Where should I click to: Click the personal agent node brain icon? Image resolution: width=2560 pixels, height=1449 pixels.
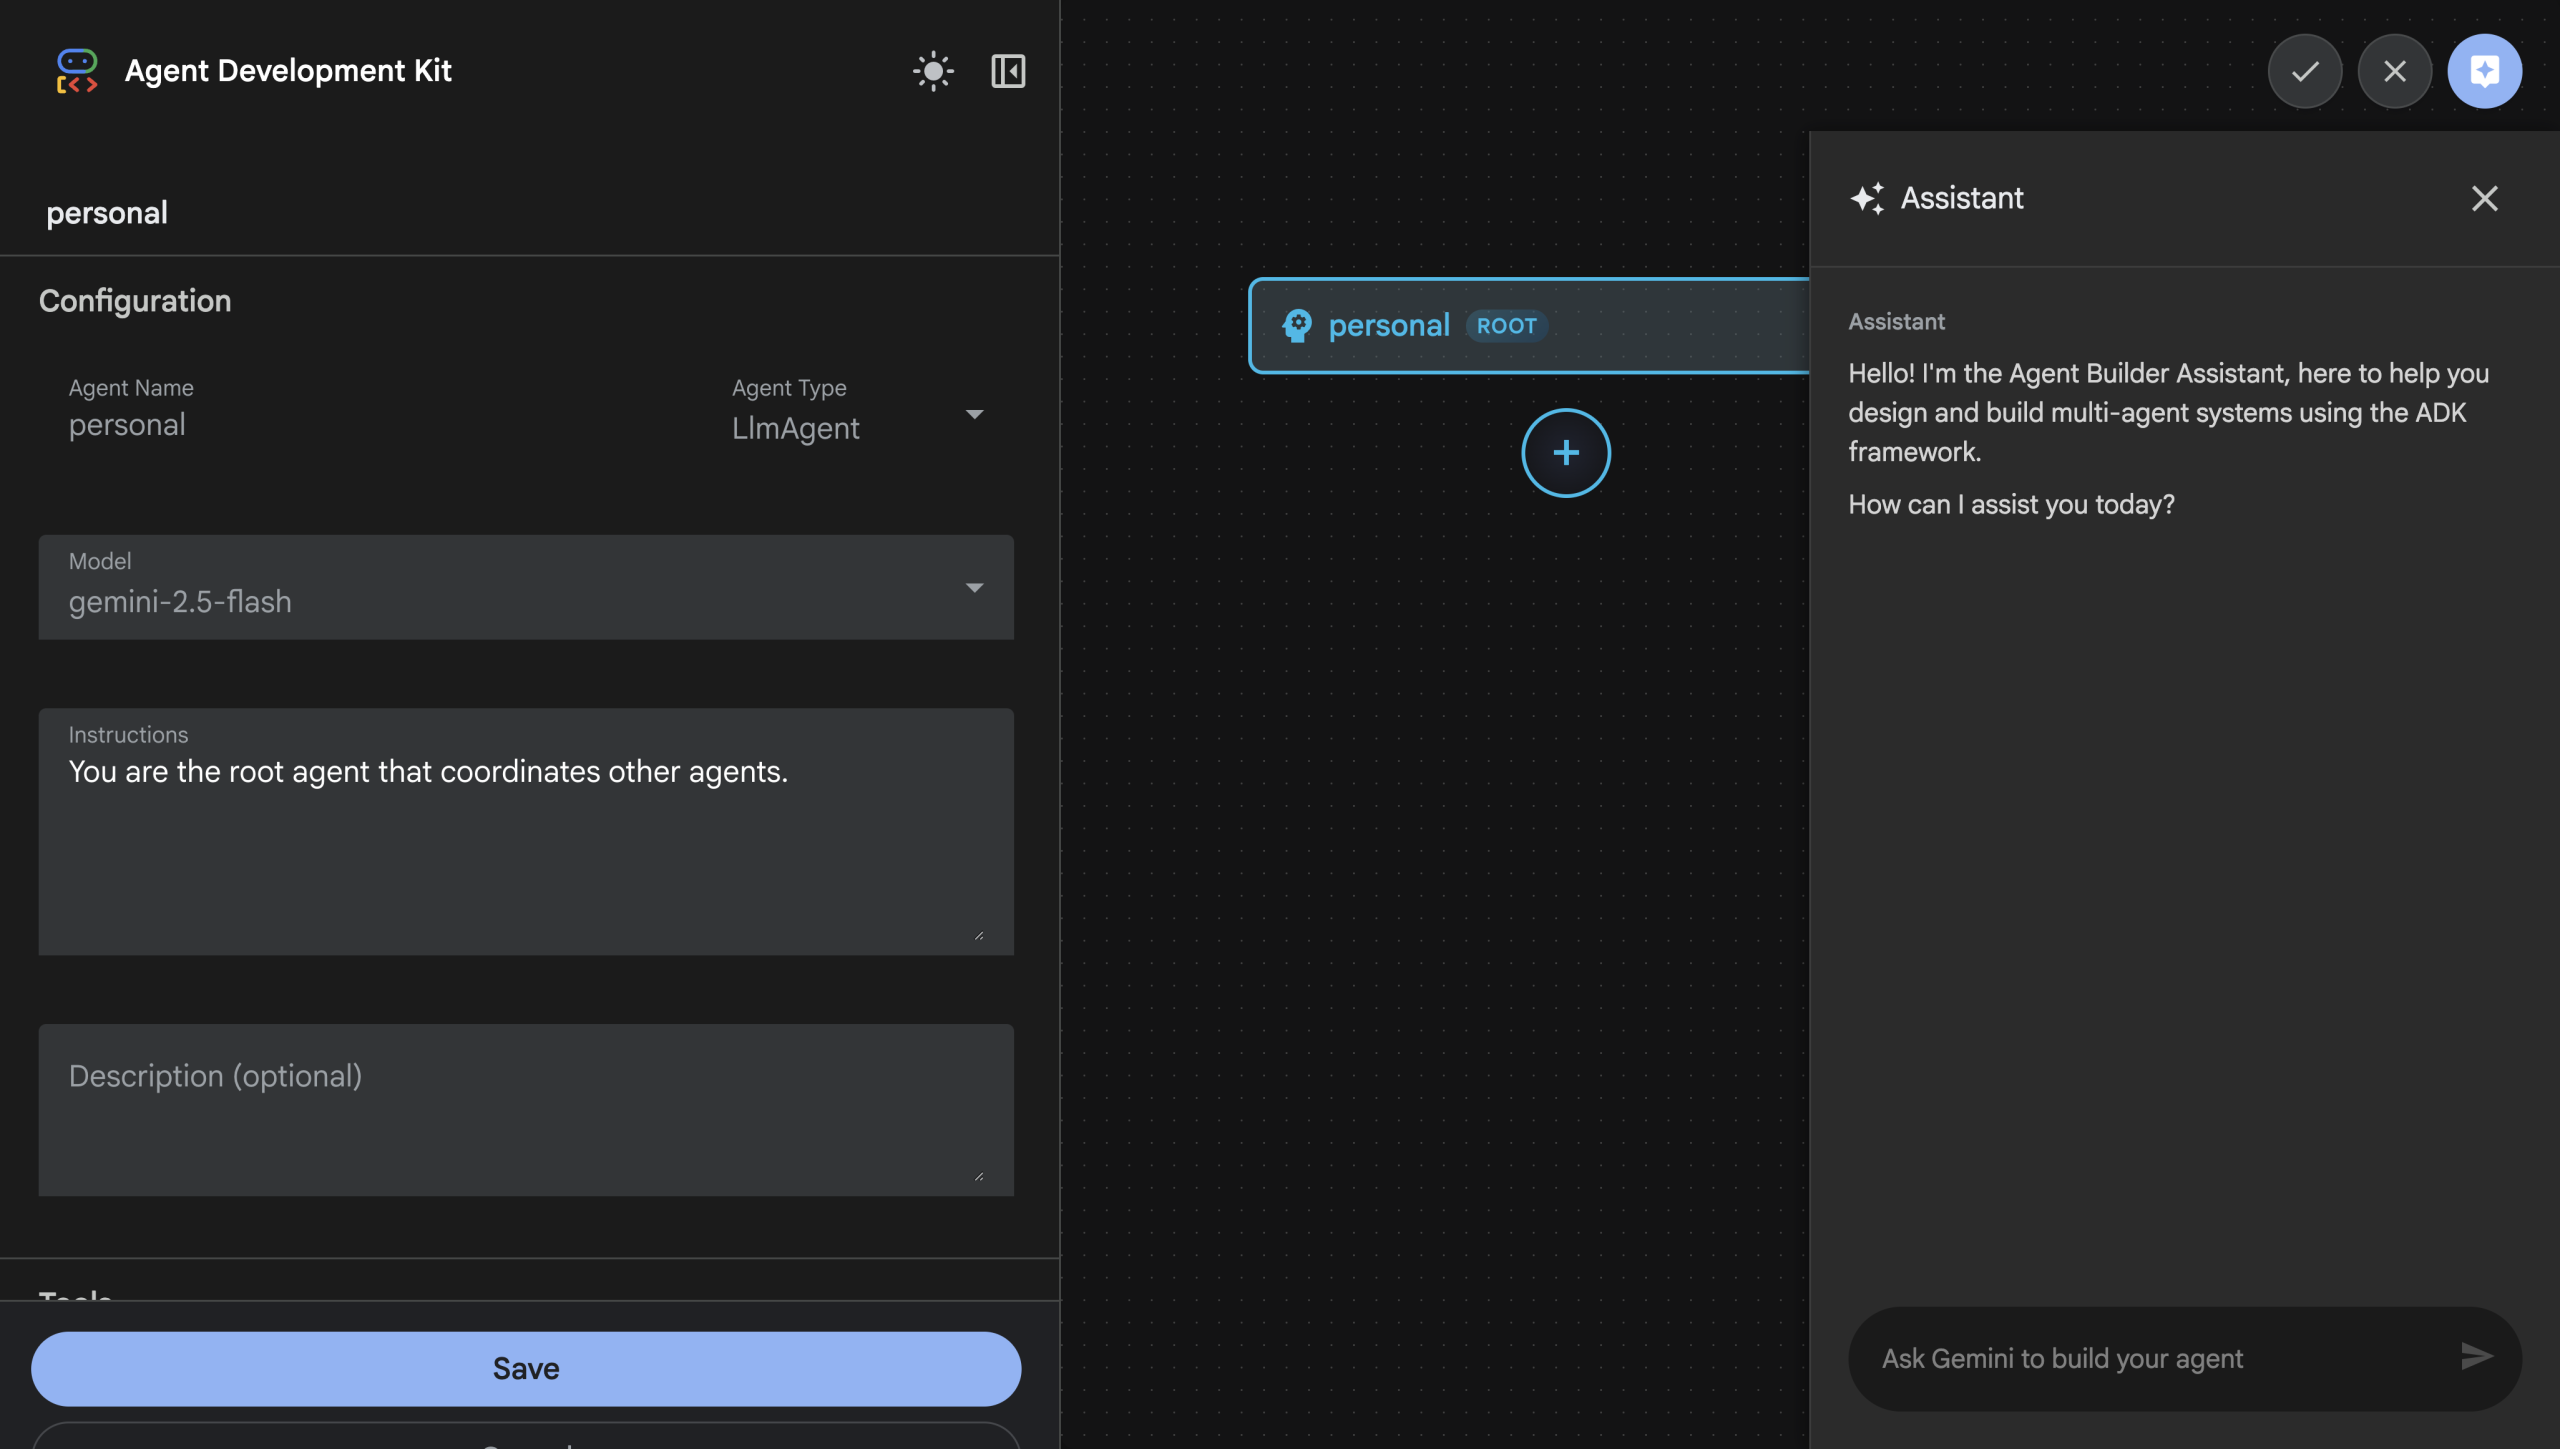[x=1298, y=325]
